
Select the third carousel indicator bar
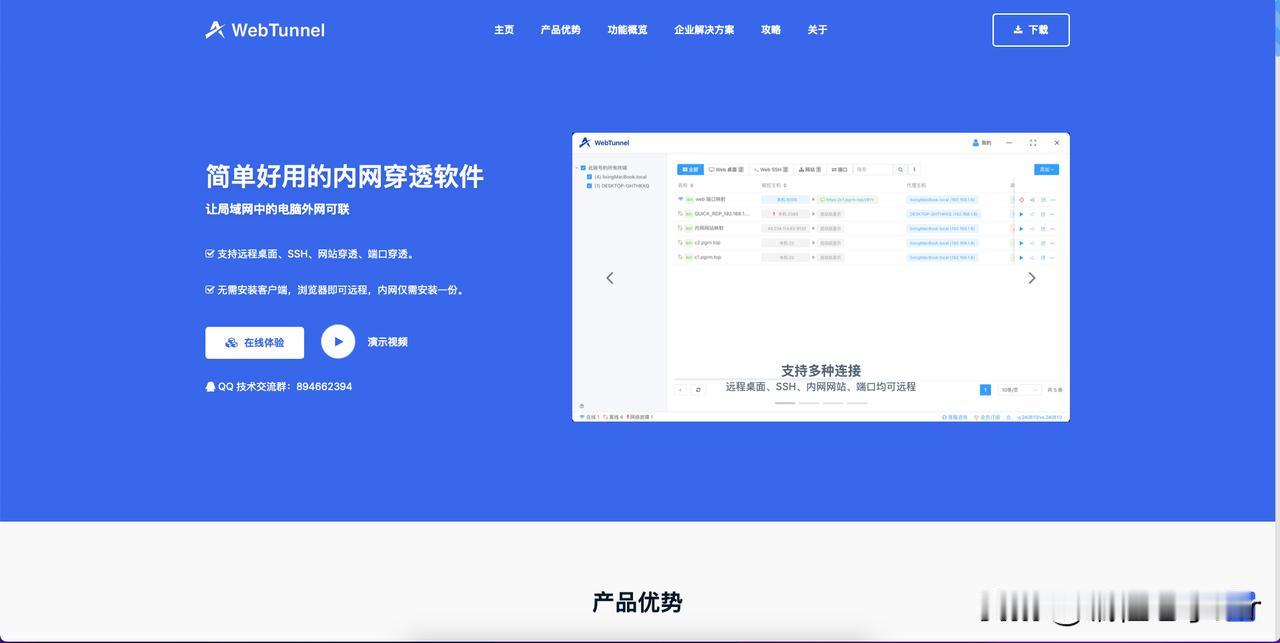pos(833,403)
